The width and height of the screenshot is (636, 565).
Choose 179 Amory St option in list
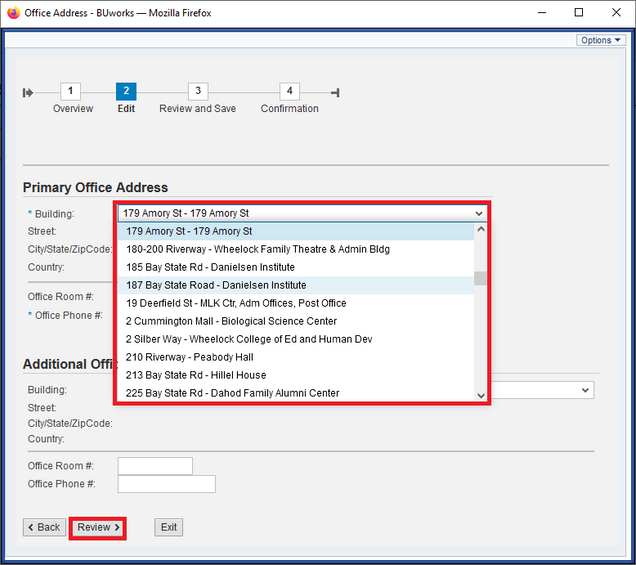296,231
